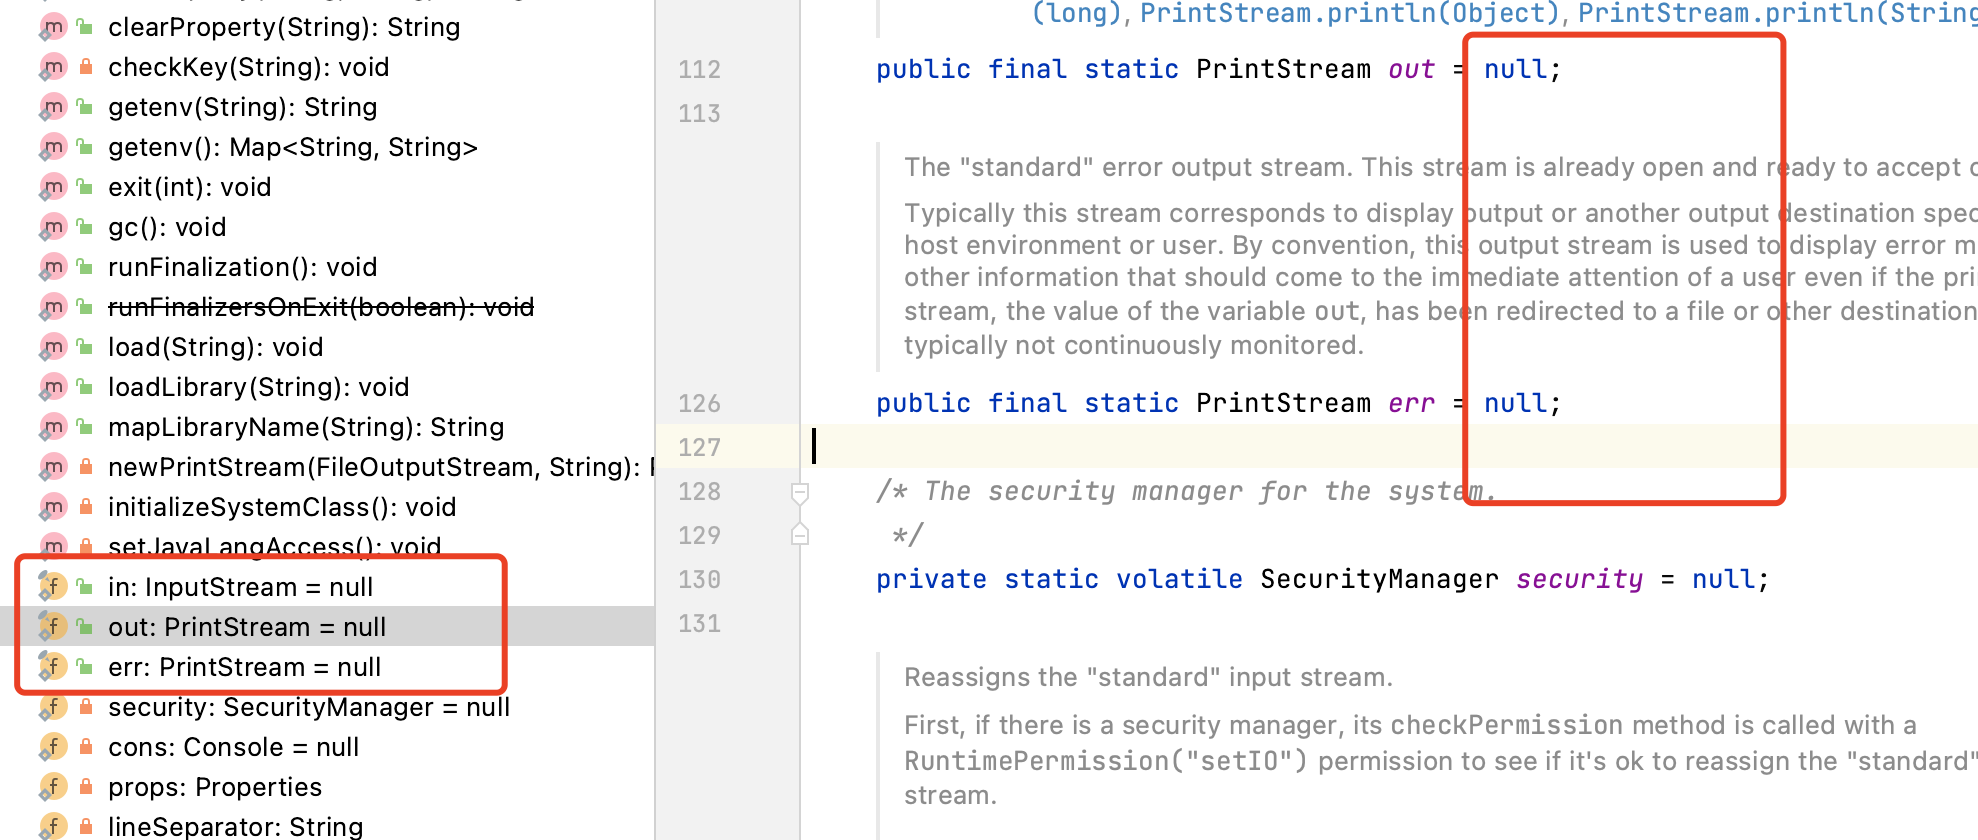Select the deprecated runFinalizersOnExit(boolean) method

(320, 307)
